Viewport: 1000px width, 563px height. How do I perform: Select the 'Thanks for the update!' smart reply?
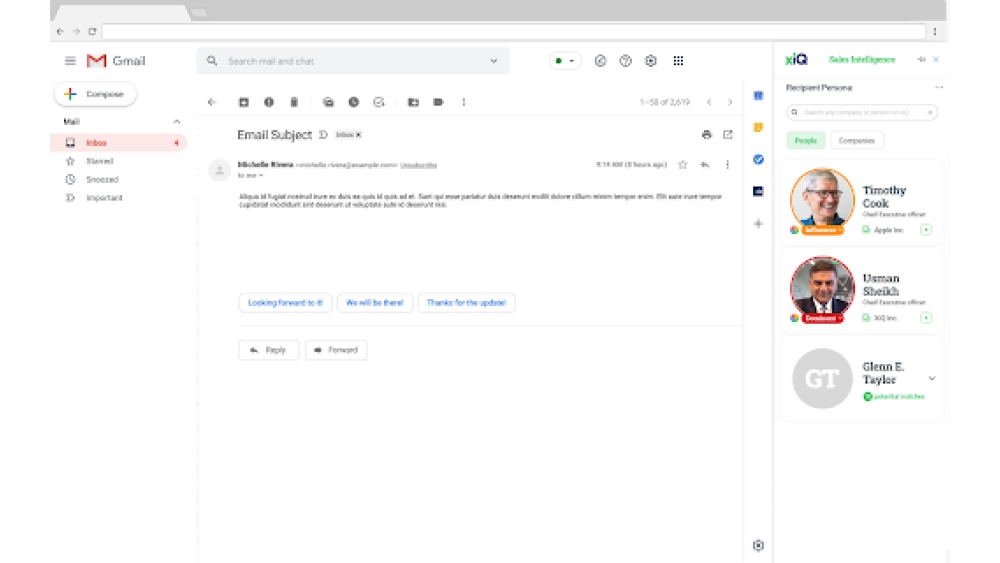click(x=466, y=303)
